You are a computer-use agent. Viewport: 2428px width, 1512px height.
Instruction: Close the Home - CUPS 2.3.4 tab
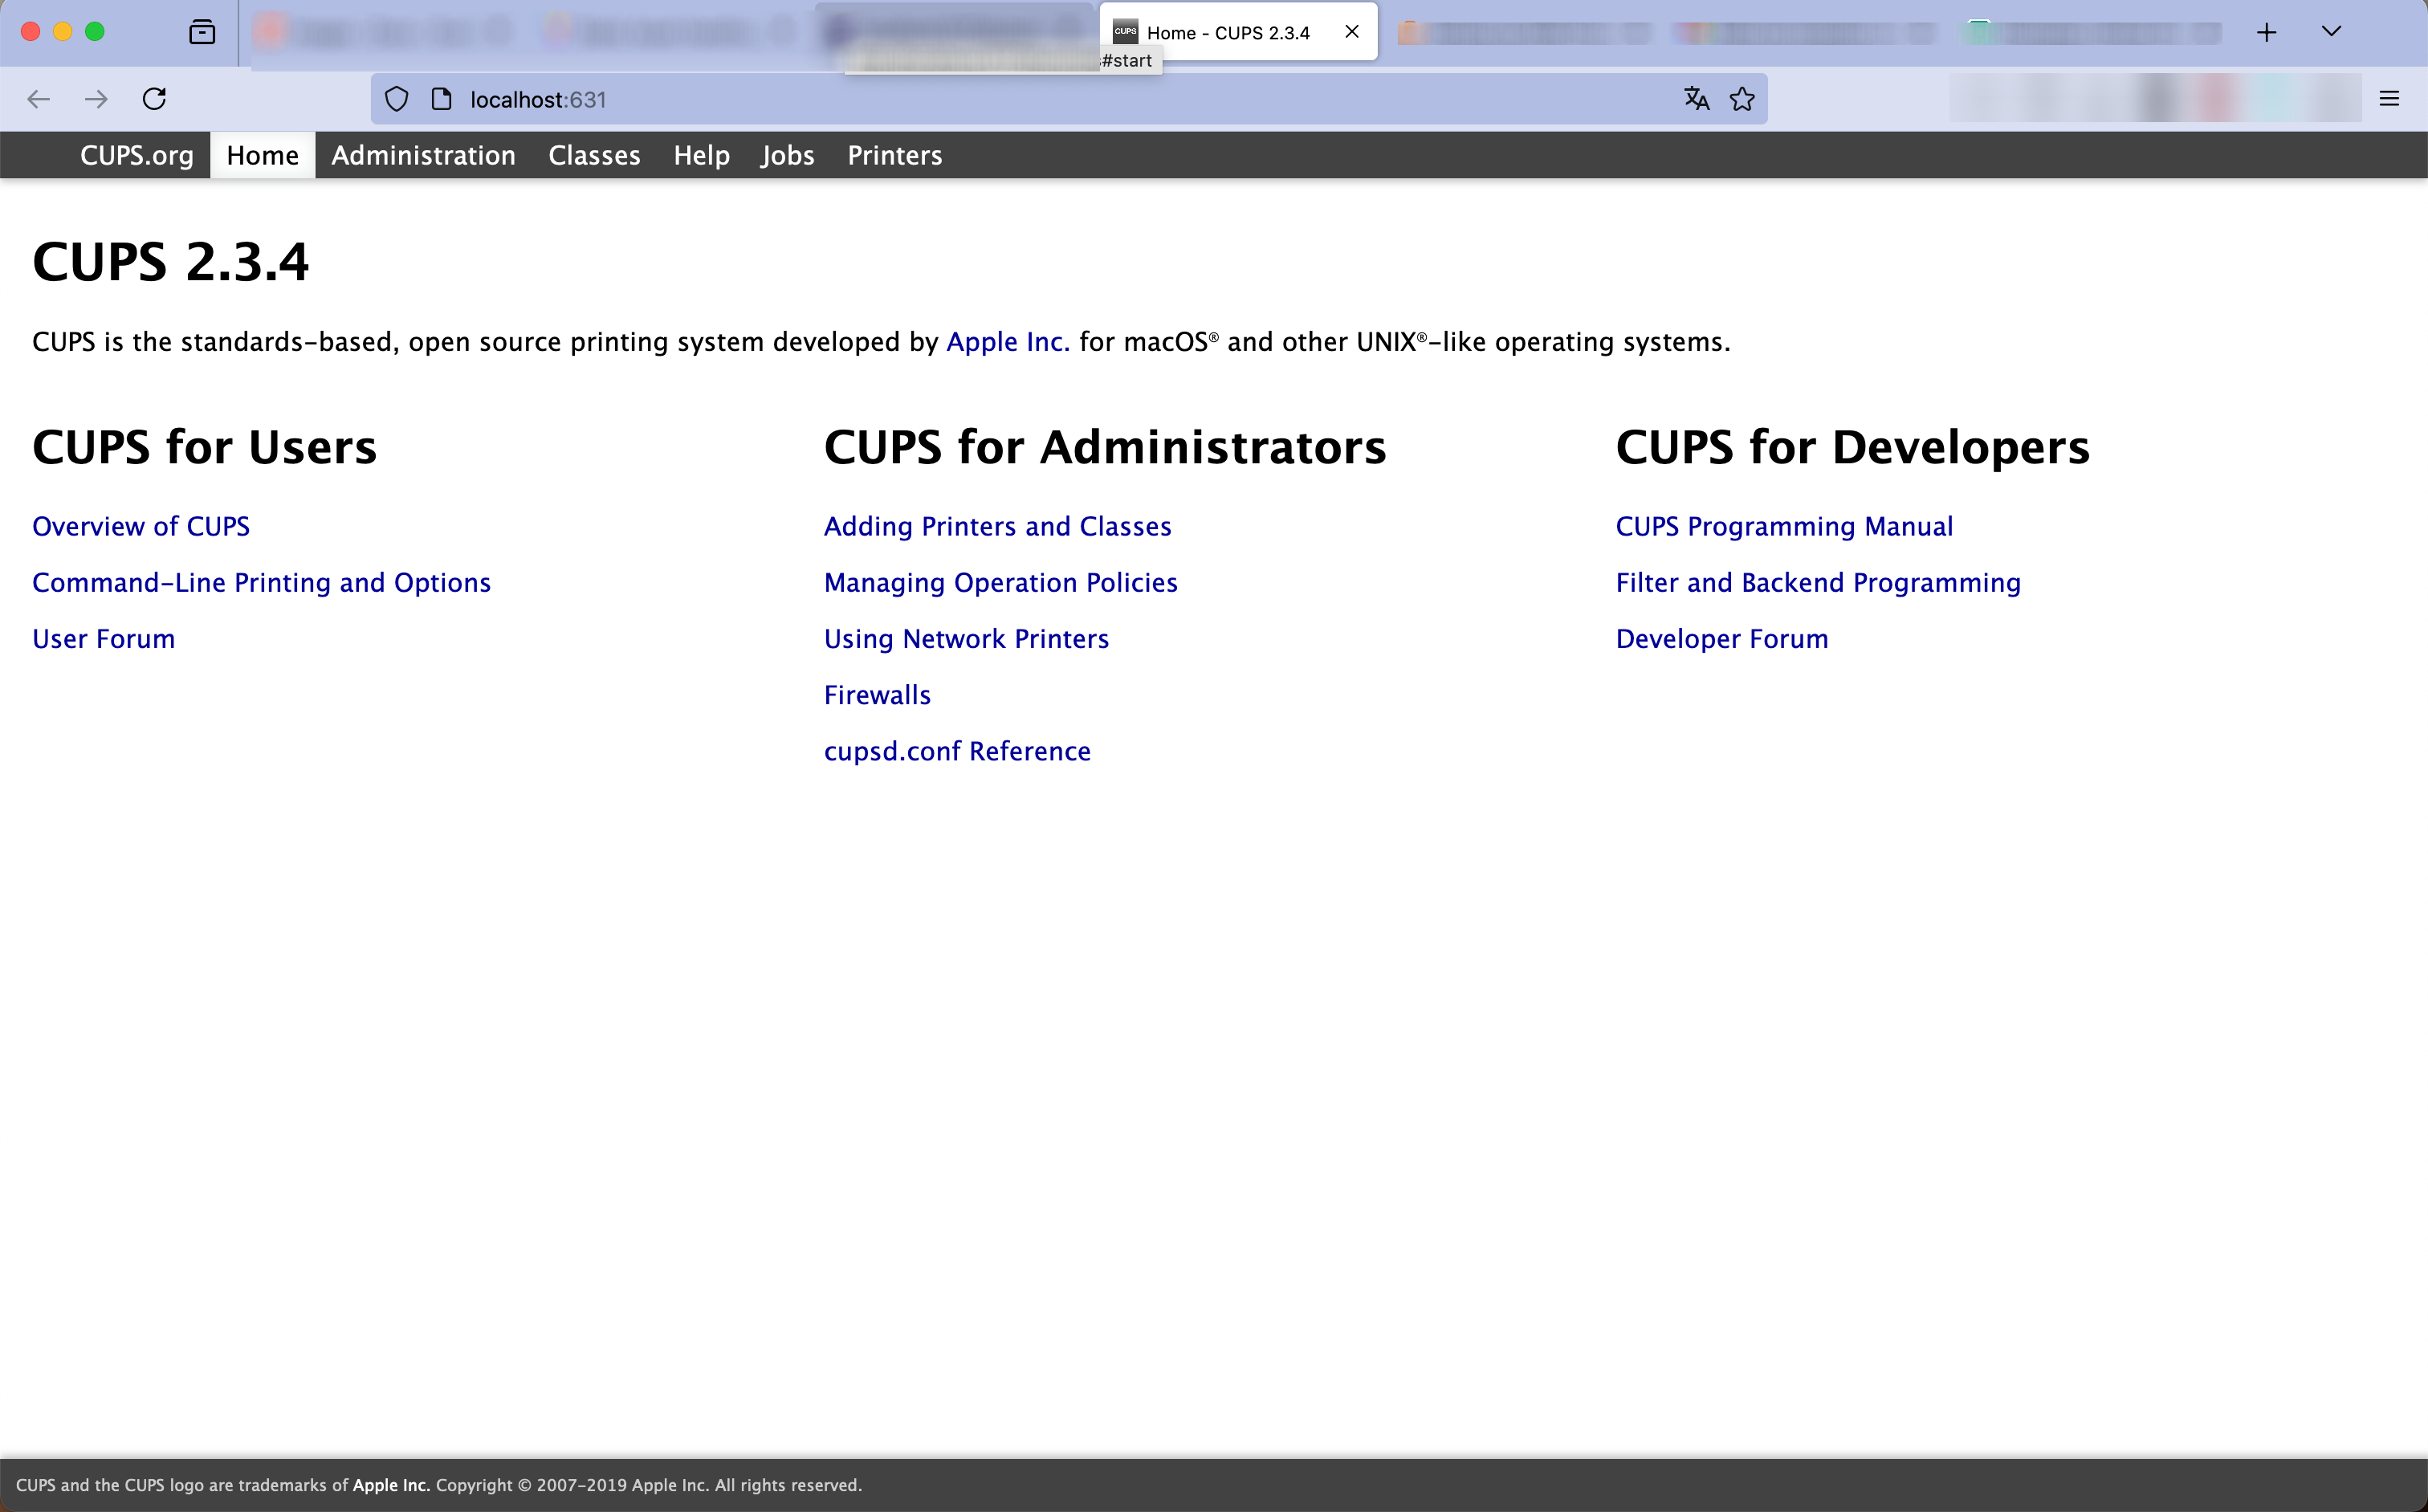[1352, 32]
